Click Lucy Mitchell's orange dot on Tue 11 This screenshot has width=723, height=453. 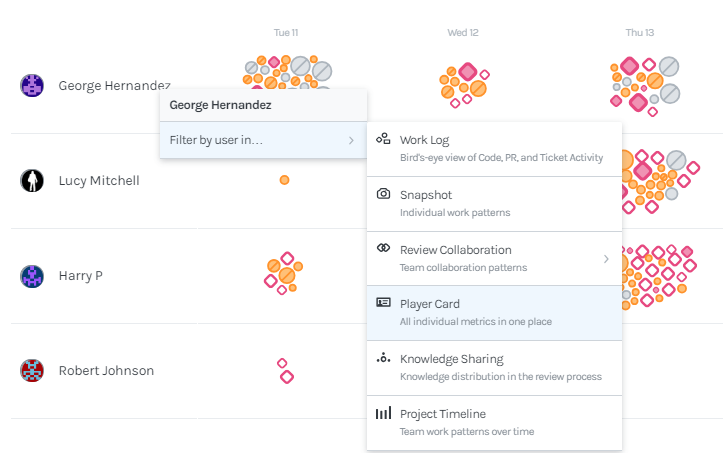pos(284,180)
